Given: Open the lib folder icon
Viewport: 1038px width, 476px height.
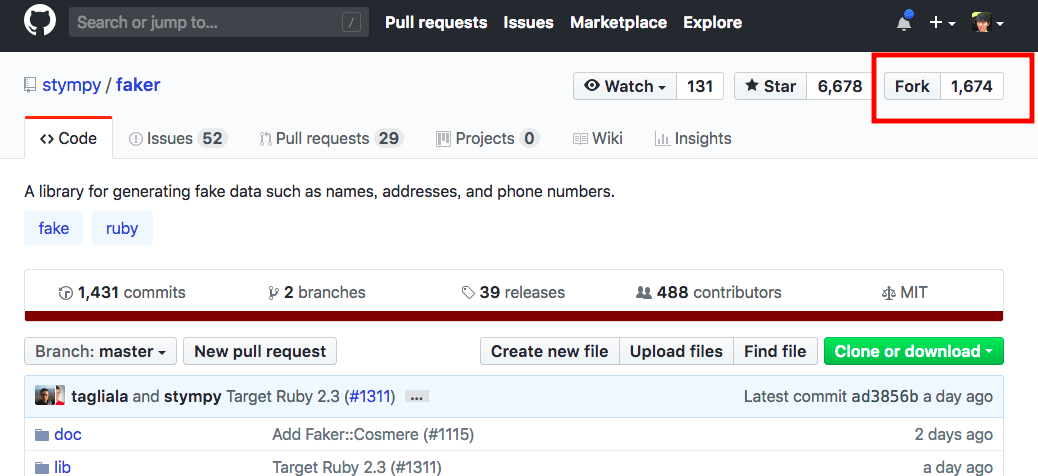Looking at the screenshot, I should coord(42,468).
